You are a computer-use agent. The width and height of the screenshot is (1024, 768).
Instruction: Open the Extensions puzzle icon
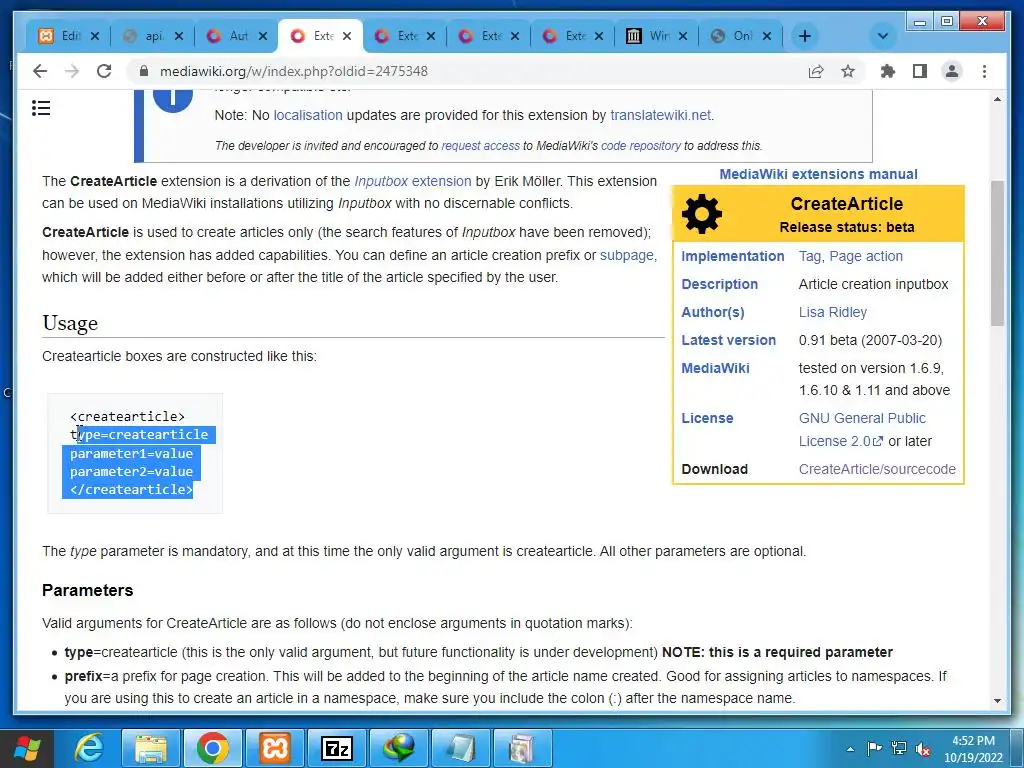pos(888,71)
